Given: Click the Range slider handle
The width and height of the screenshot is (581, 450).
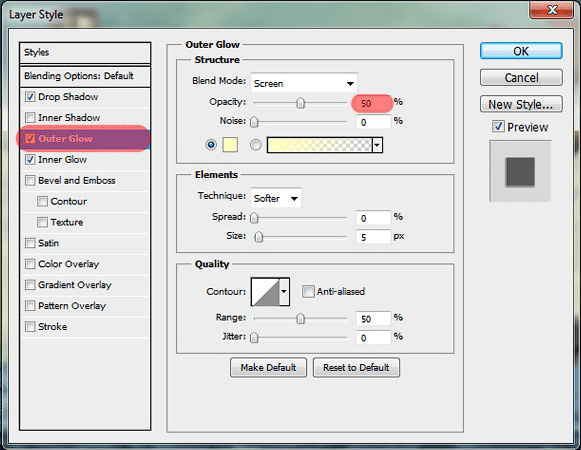Looking at the screenshot, I should coord(301,318).
